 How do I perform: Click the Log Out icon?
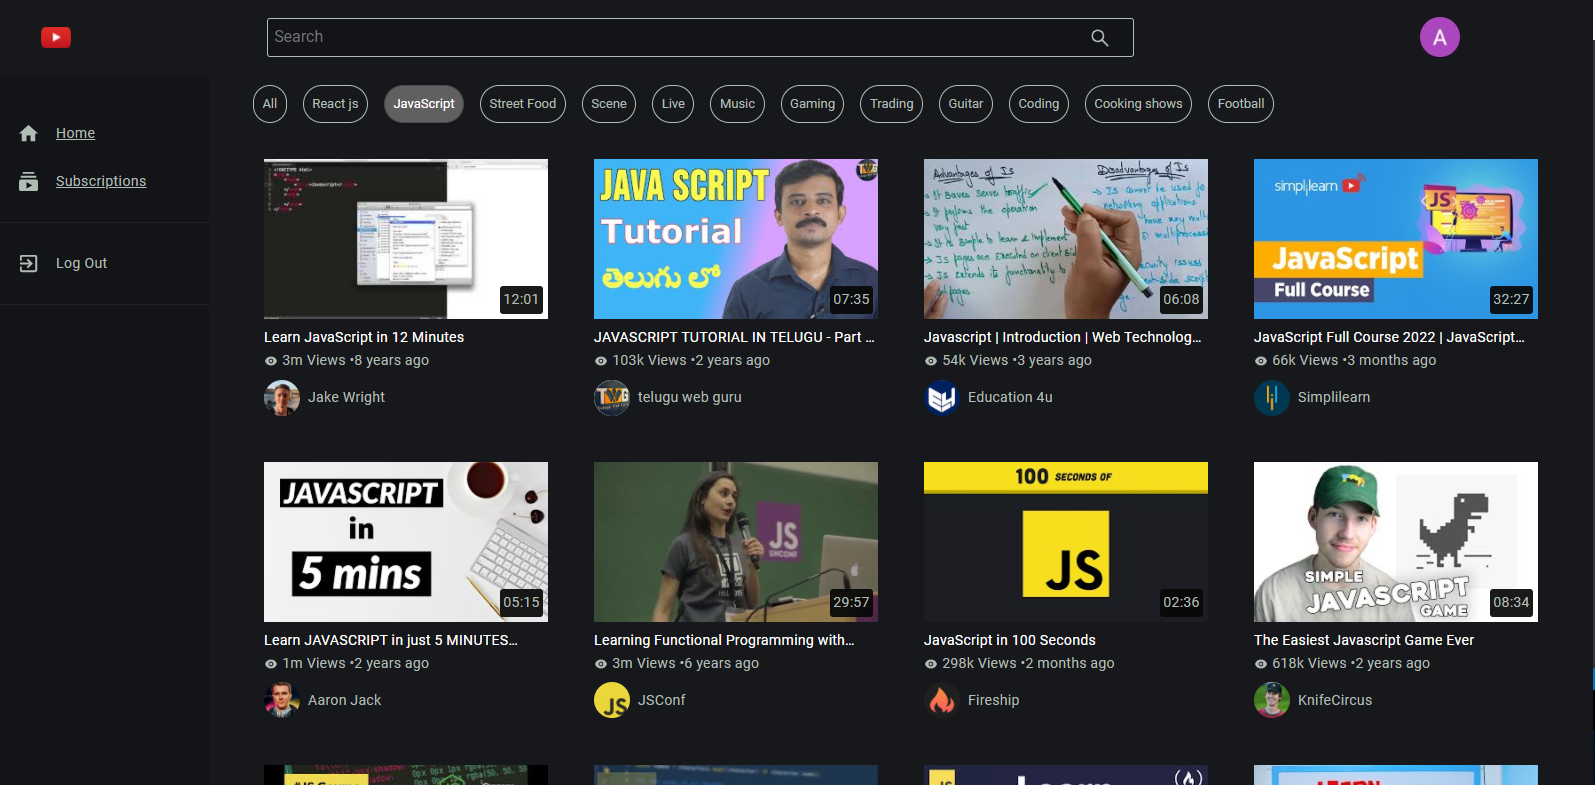(28, 263)
